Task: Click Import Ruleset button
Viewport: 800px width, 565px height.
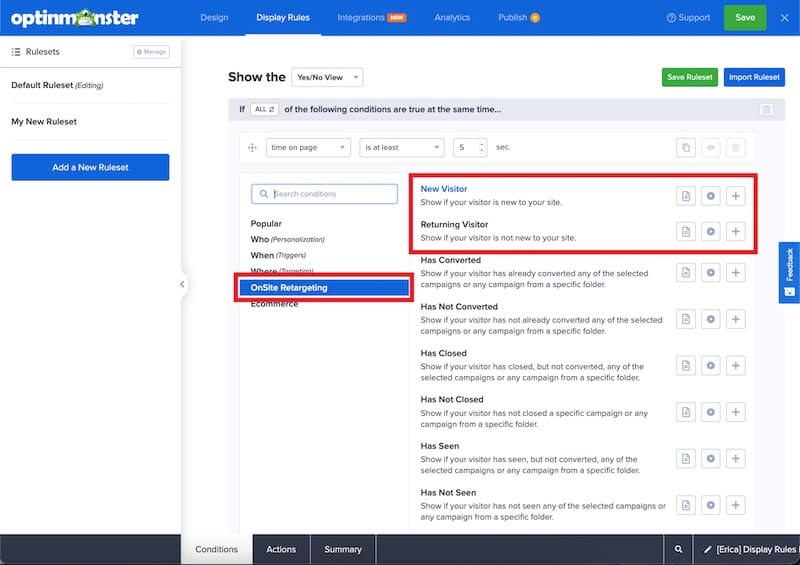Action: pyautogui.click(x=754, y=77)
